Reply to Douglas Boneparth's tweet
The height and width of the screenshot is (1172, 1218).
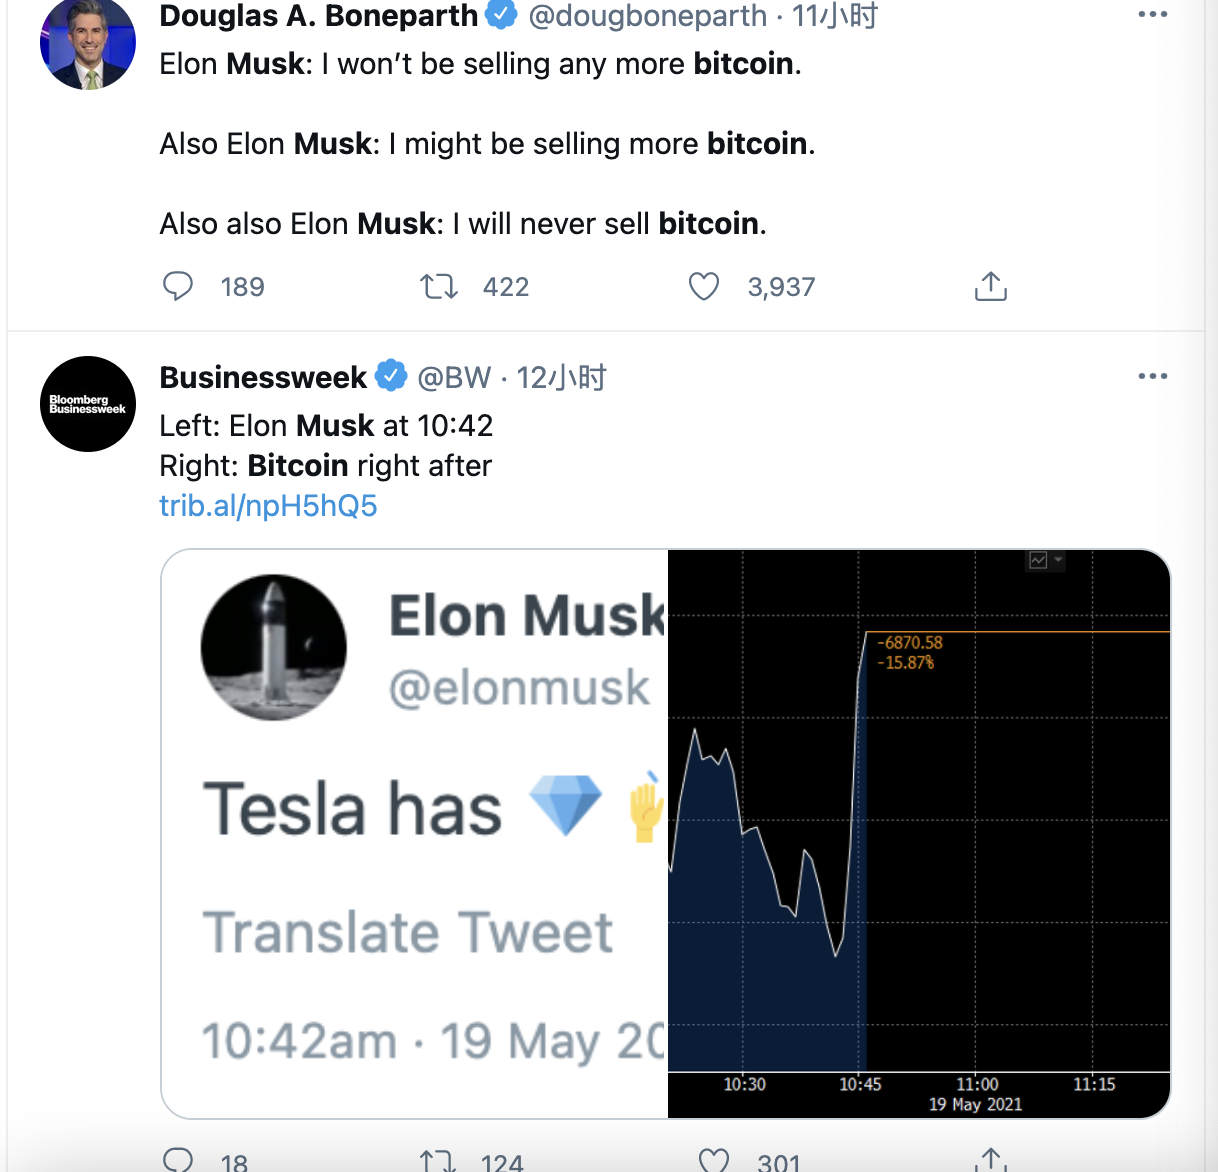tap(178, 287)
